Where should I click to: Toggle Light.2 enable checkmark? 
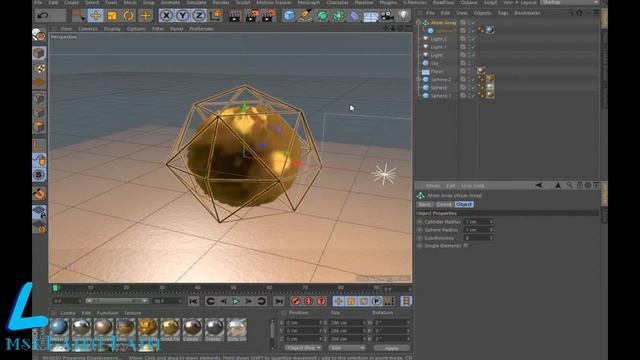click(x=473, y=39)
